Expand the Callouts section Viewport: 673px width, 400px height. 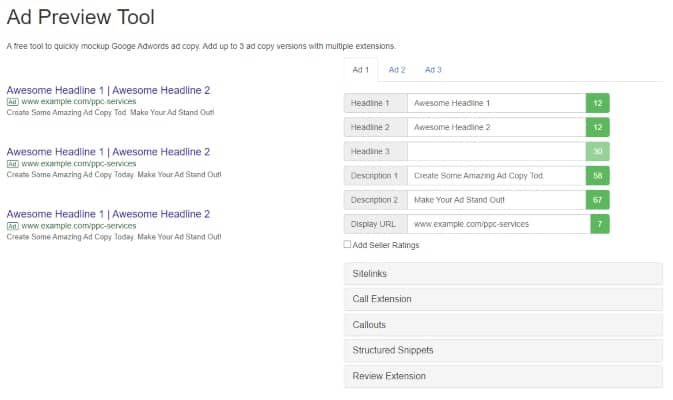click(503, 325)
